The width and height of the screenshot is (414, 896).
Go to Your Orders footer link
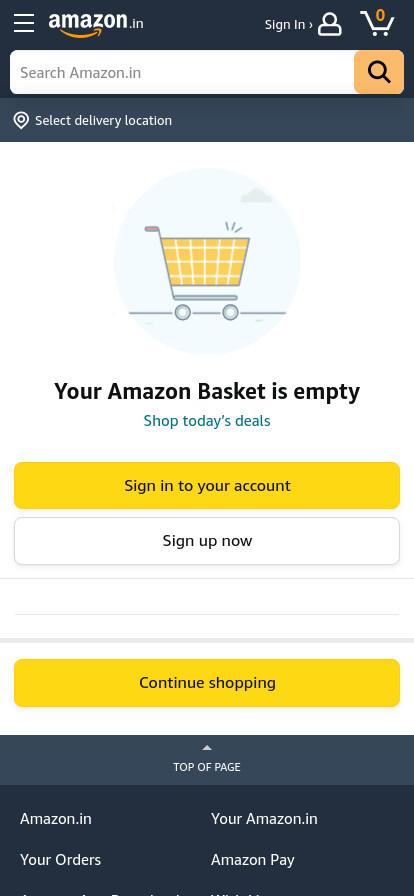(x=61, y=859)
